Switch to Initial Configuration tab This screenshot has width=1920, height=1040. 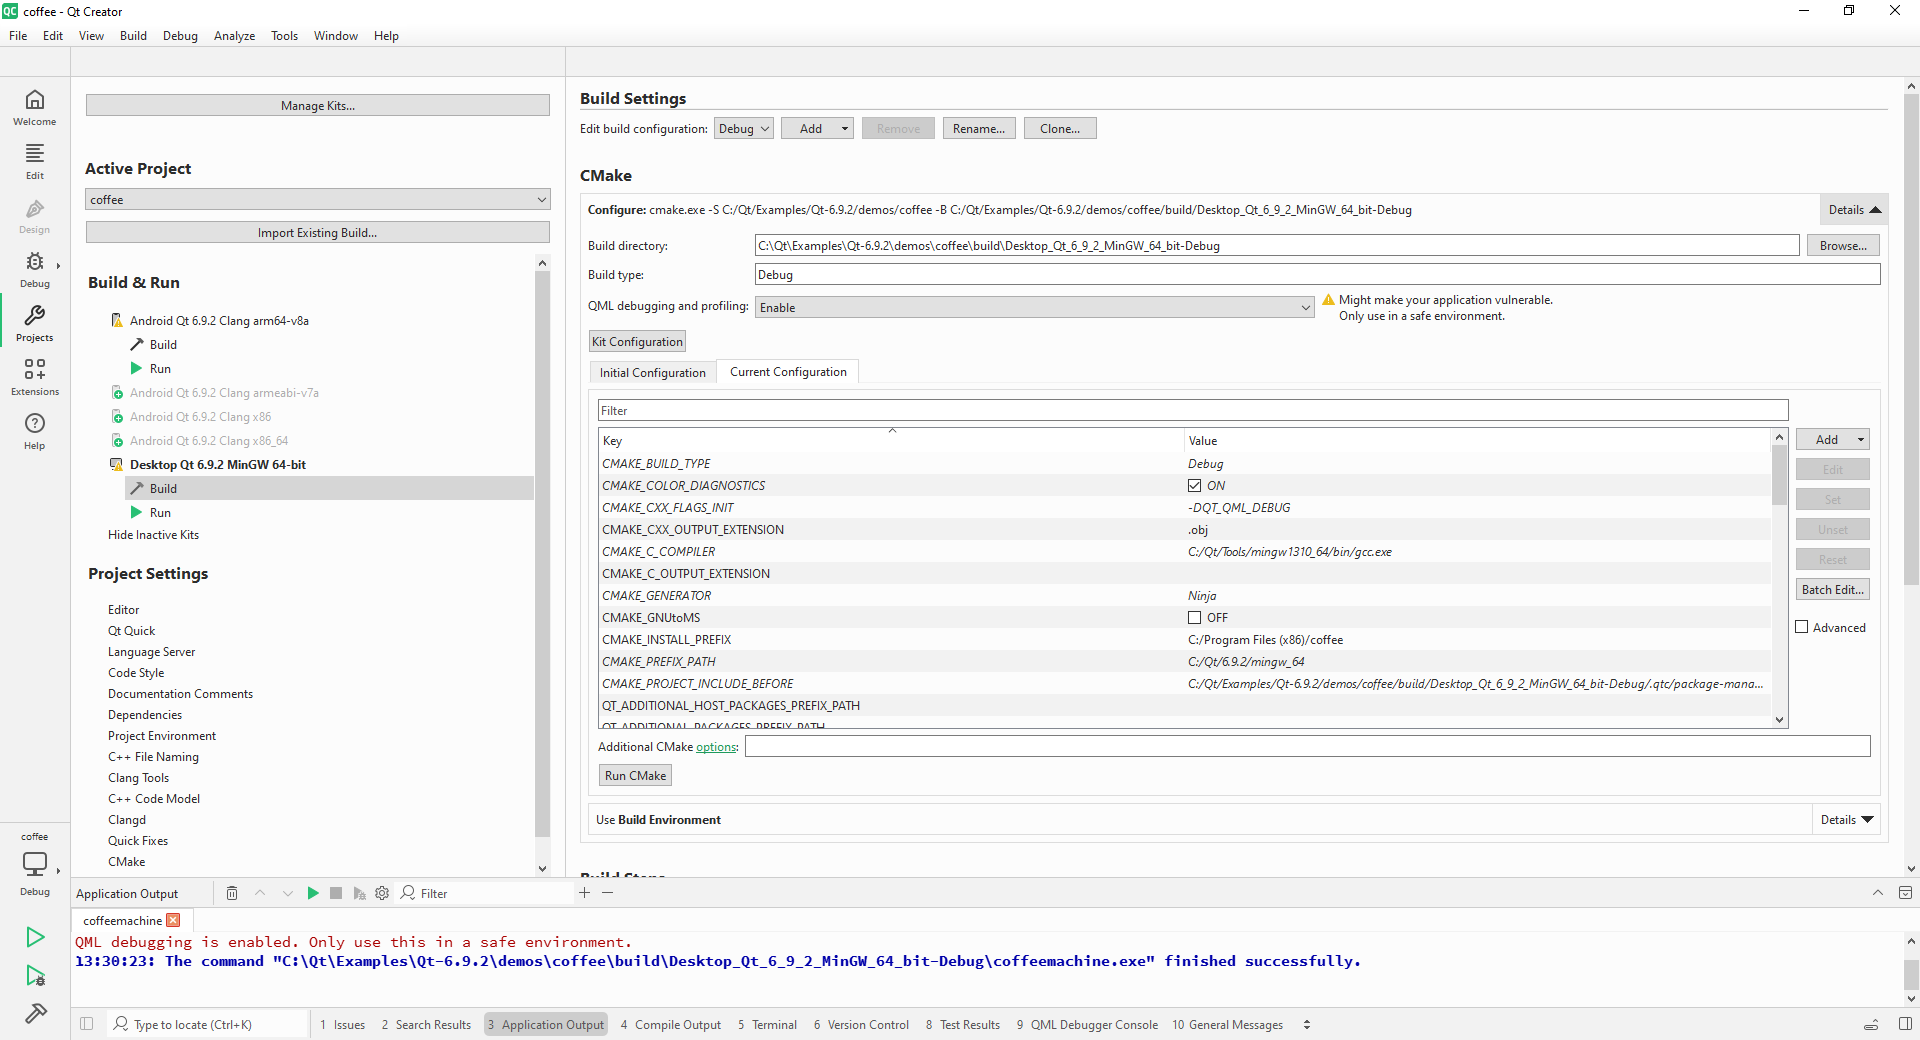(652, 373)
